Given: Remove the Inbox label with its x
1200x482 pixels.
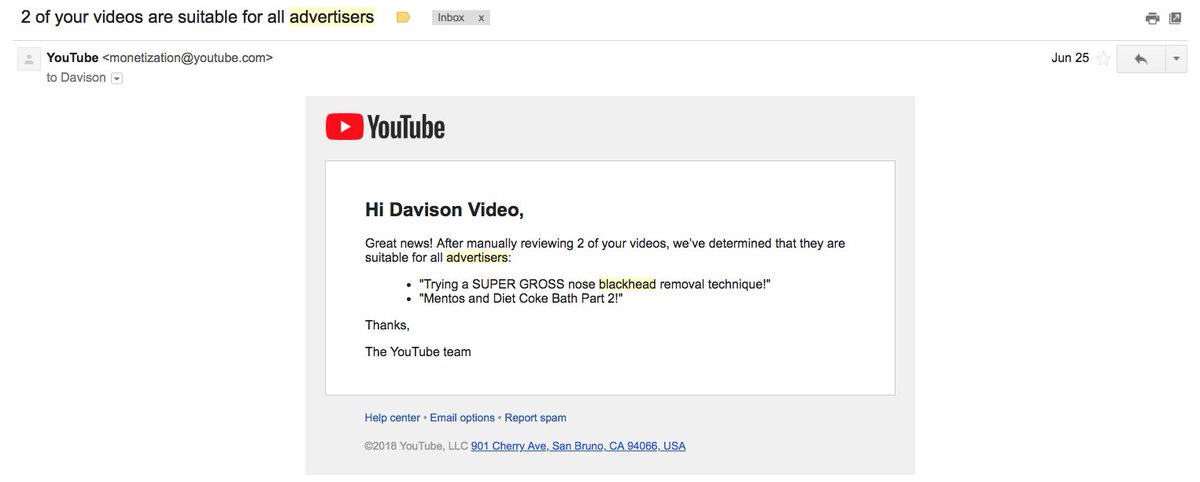Looking at the screenshot, I should [481, 18].
